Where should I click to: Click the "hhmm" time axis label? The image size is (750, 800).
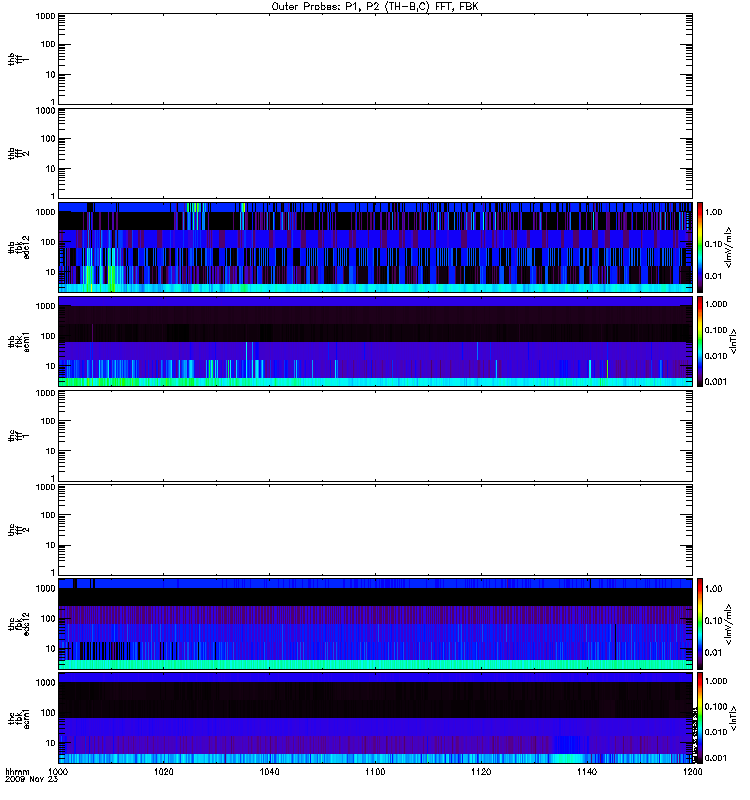pos(17,772)
